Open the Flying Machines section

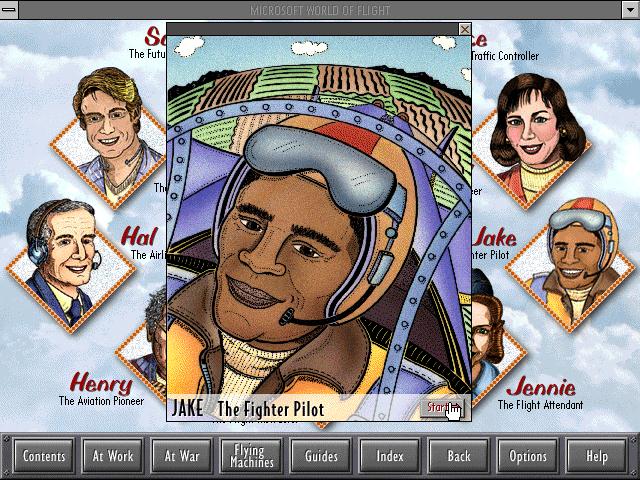tap(251, 456)
